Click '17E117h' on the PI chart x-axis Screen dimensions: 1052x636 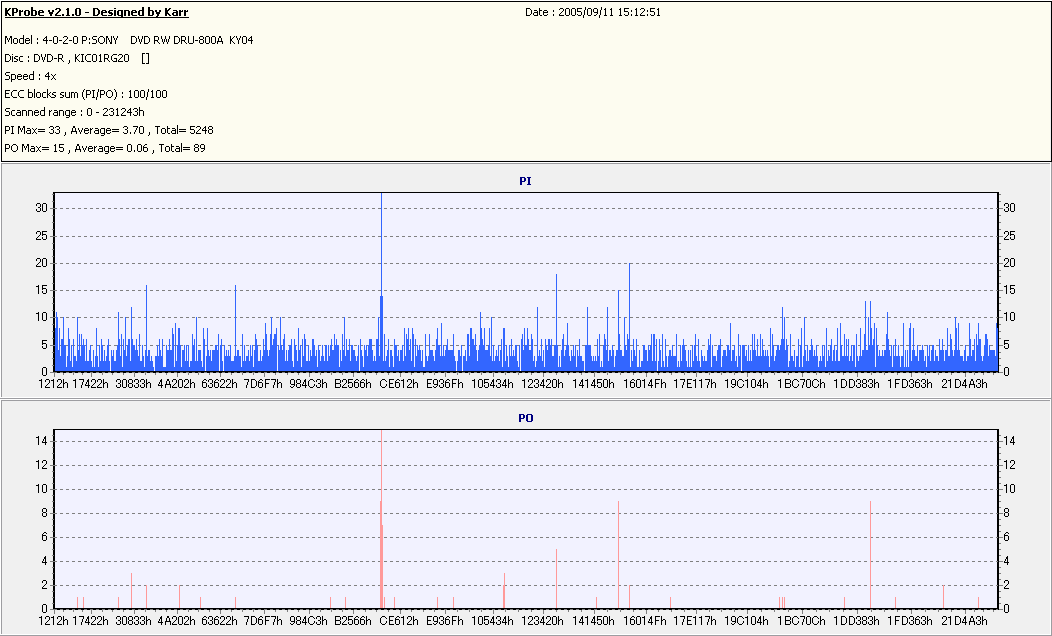pos(694,384)
